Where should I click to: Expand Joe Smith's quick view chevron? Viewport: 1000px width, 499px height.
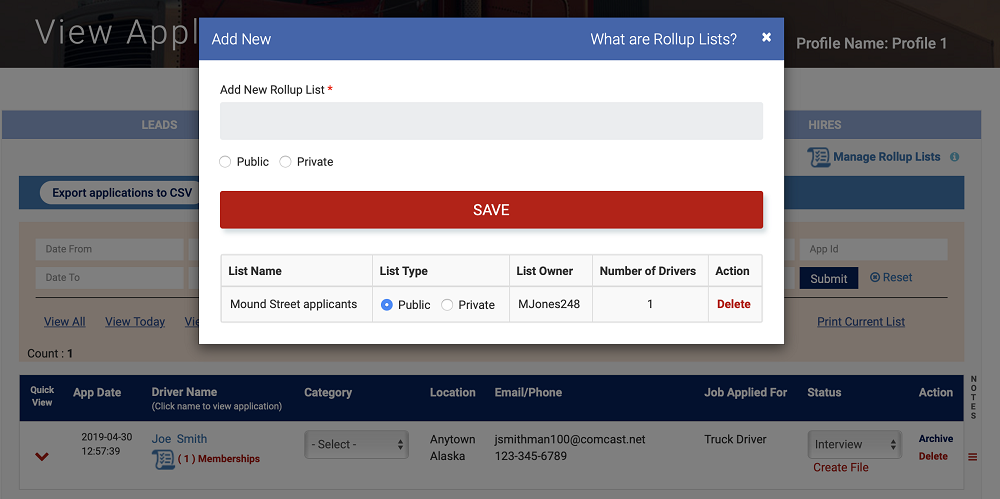click(x=42, y=456)
